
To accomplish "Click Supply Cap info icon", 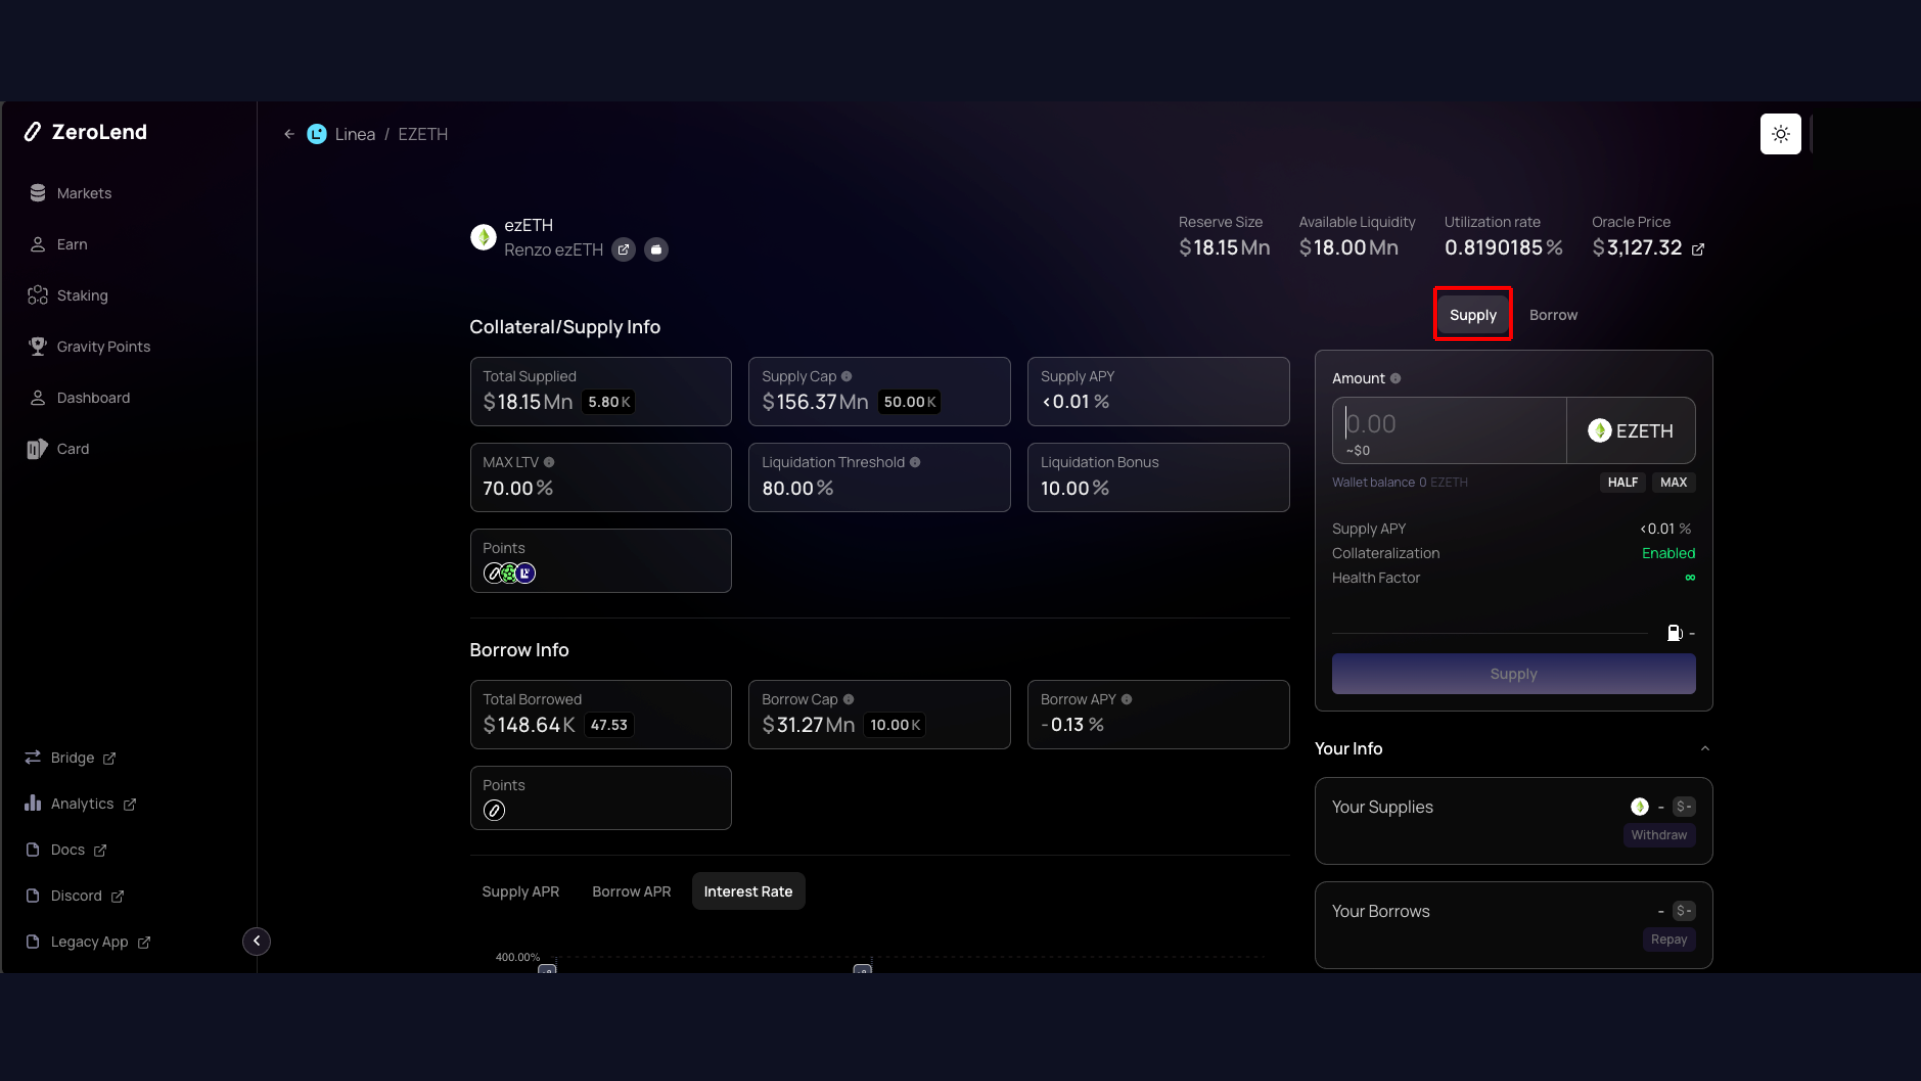I will (846, 376).
